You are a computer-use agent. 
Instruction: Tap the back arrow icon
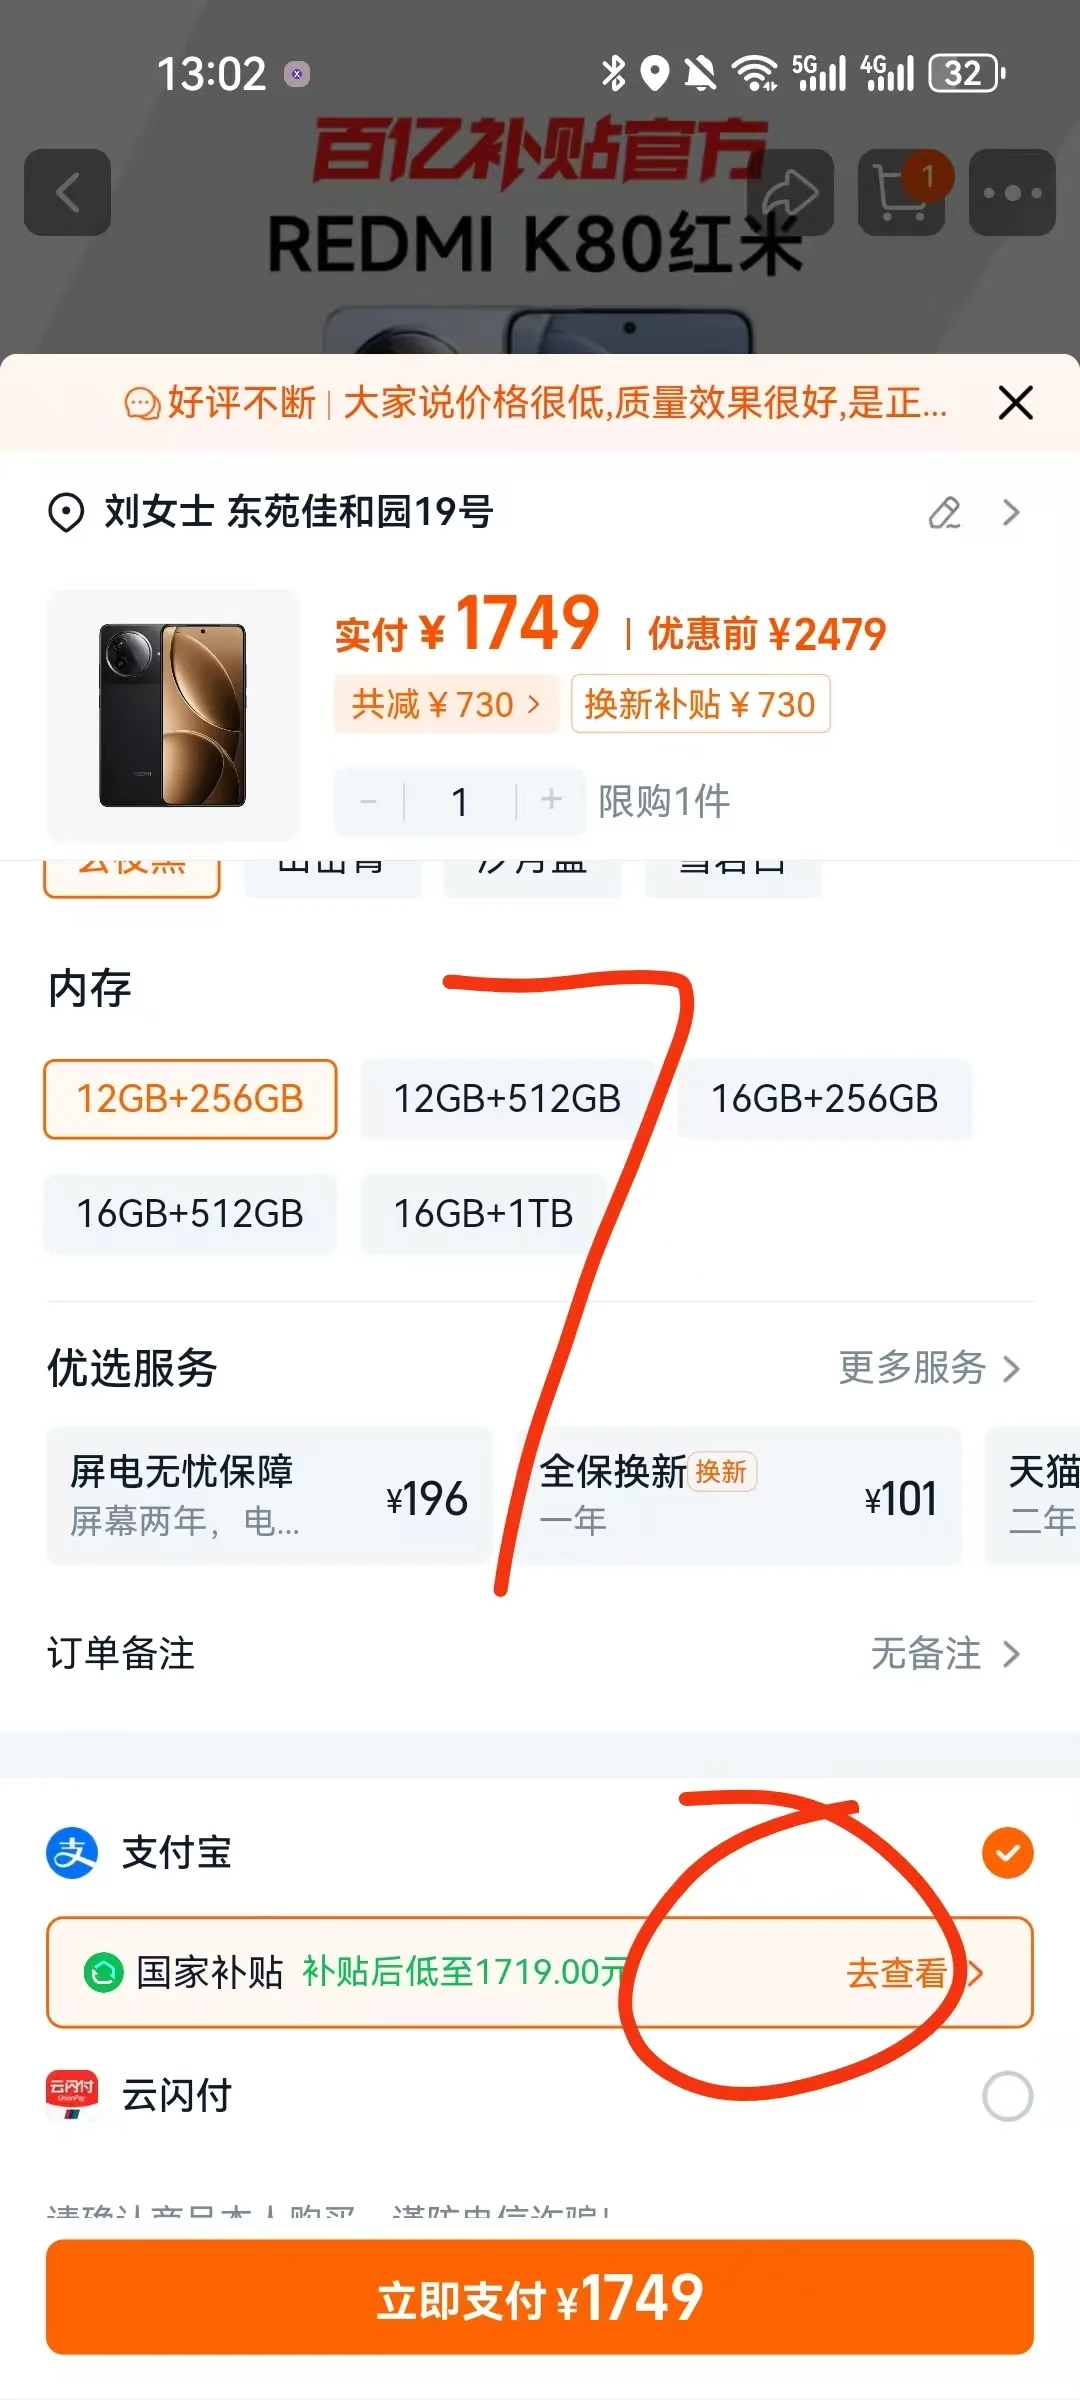67,192
